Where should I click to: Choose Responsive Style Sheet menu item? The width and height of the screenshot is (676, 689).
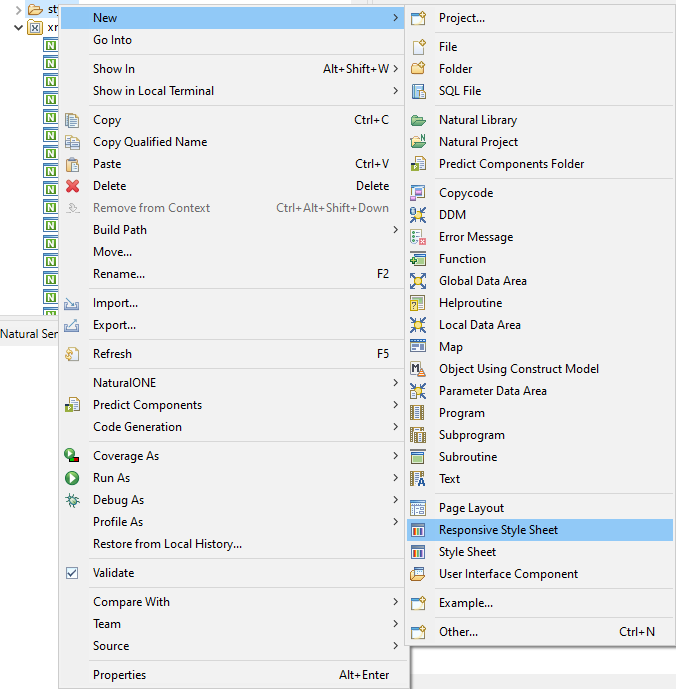[498, 530]
